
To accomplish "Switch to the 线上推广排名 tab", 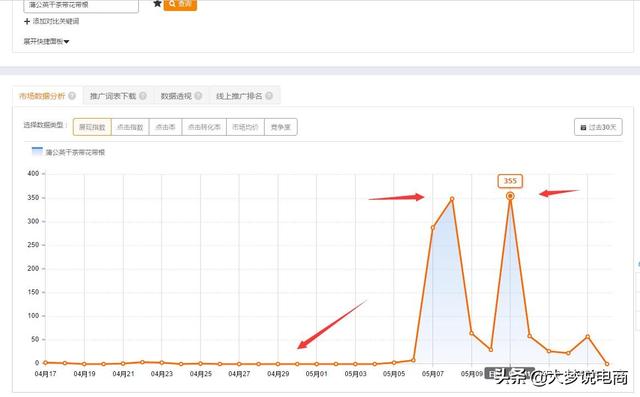I will click(239, 96).
